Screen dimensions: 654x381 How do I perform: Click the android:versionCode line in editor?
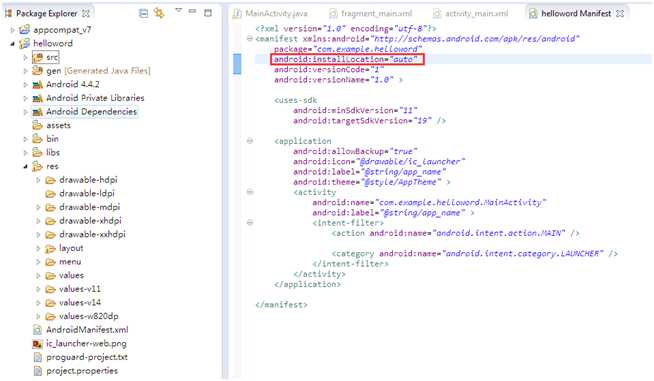tap(329, 70)
